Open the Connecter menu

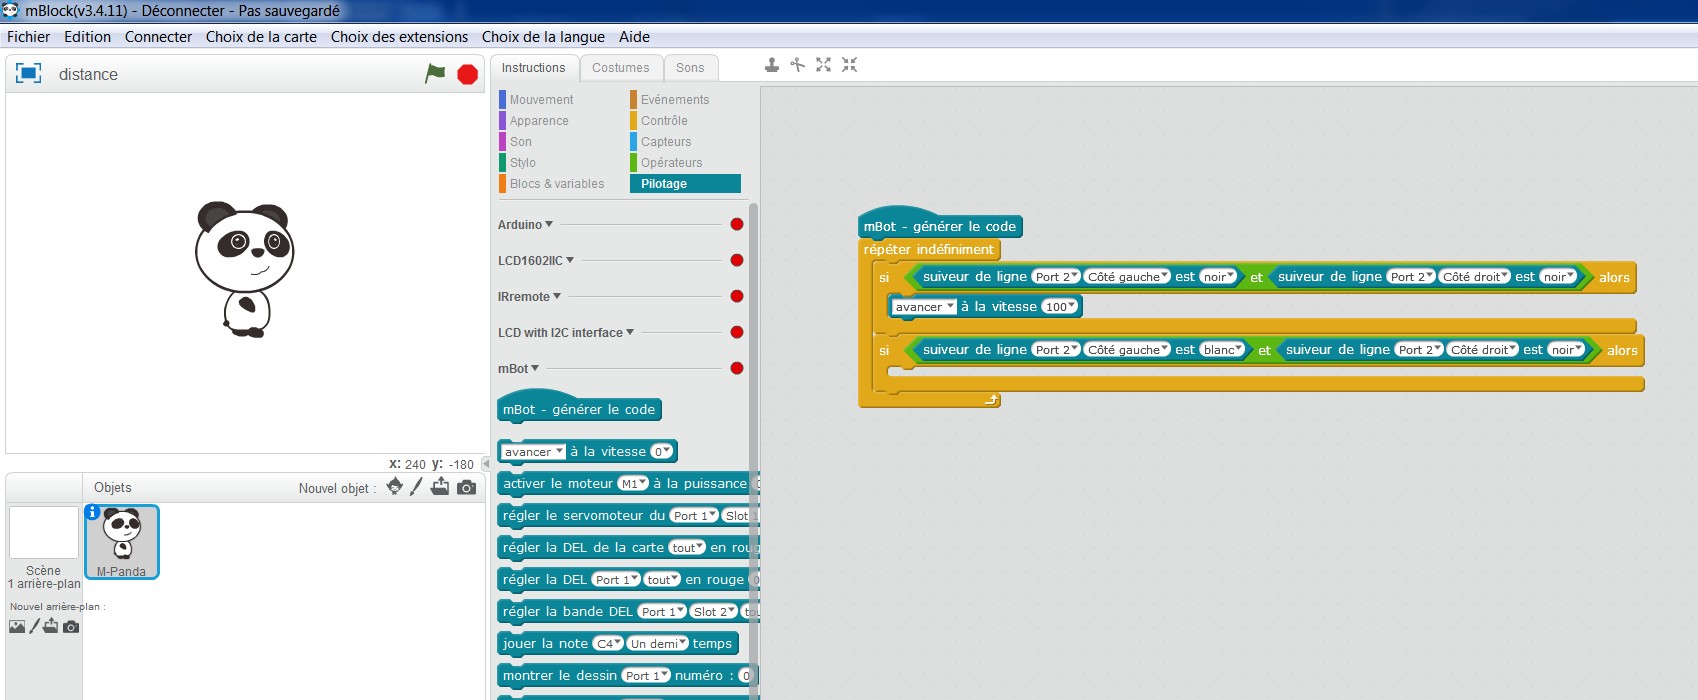(158, 37)
